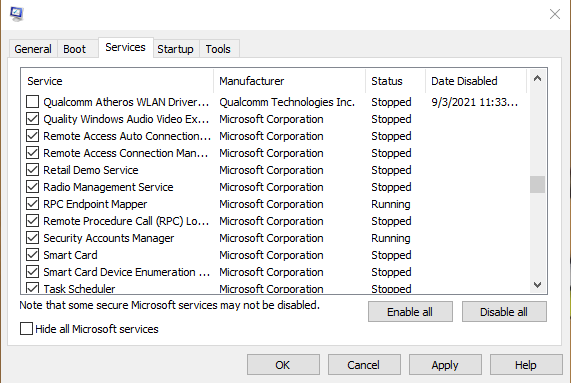Open the Tools tab
This screenshot has height=383, width=571.
pos(218,49)
